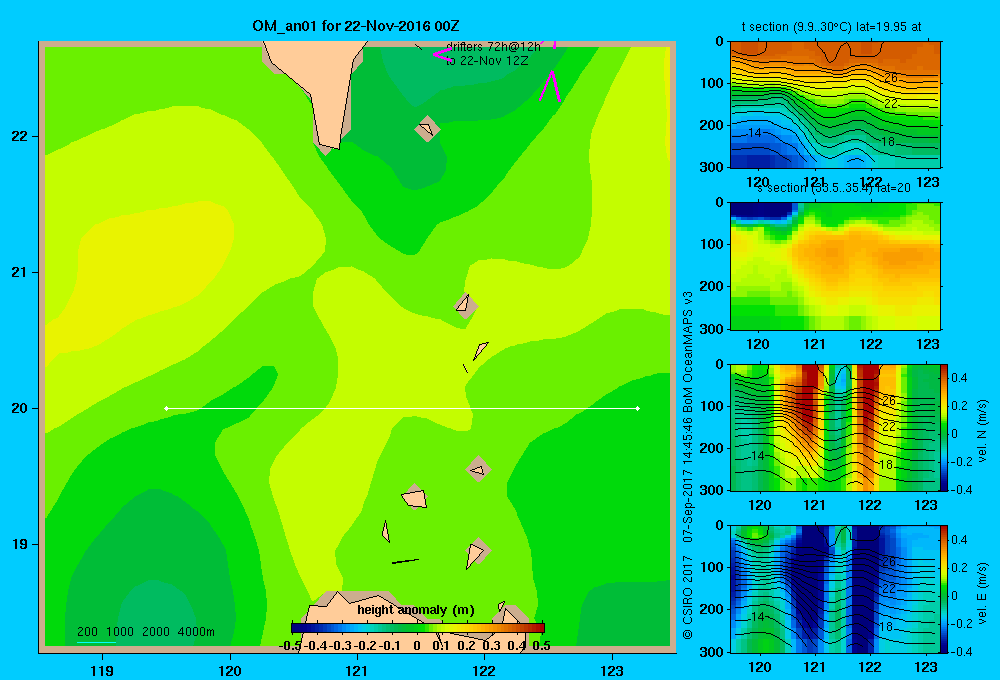1000x680 pixels.
Task: Click the height anomaly colorbar
Action: [x=418, y=628]
